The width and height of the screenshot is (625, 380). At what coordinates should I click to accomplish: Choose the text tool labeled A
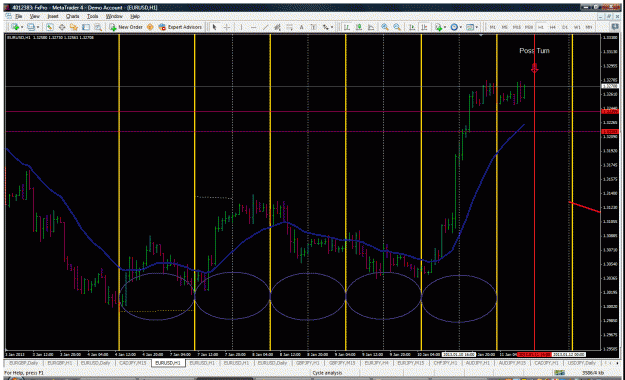pos(302,27)
